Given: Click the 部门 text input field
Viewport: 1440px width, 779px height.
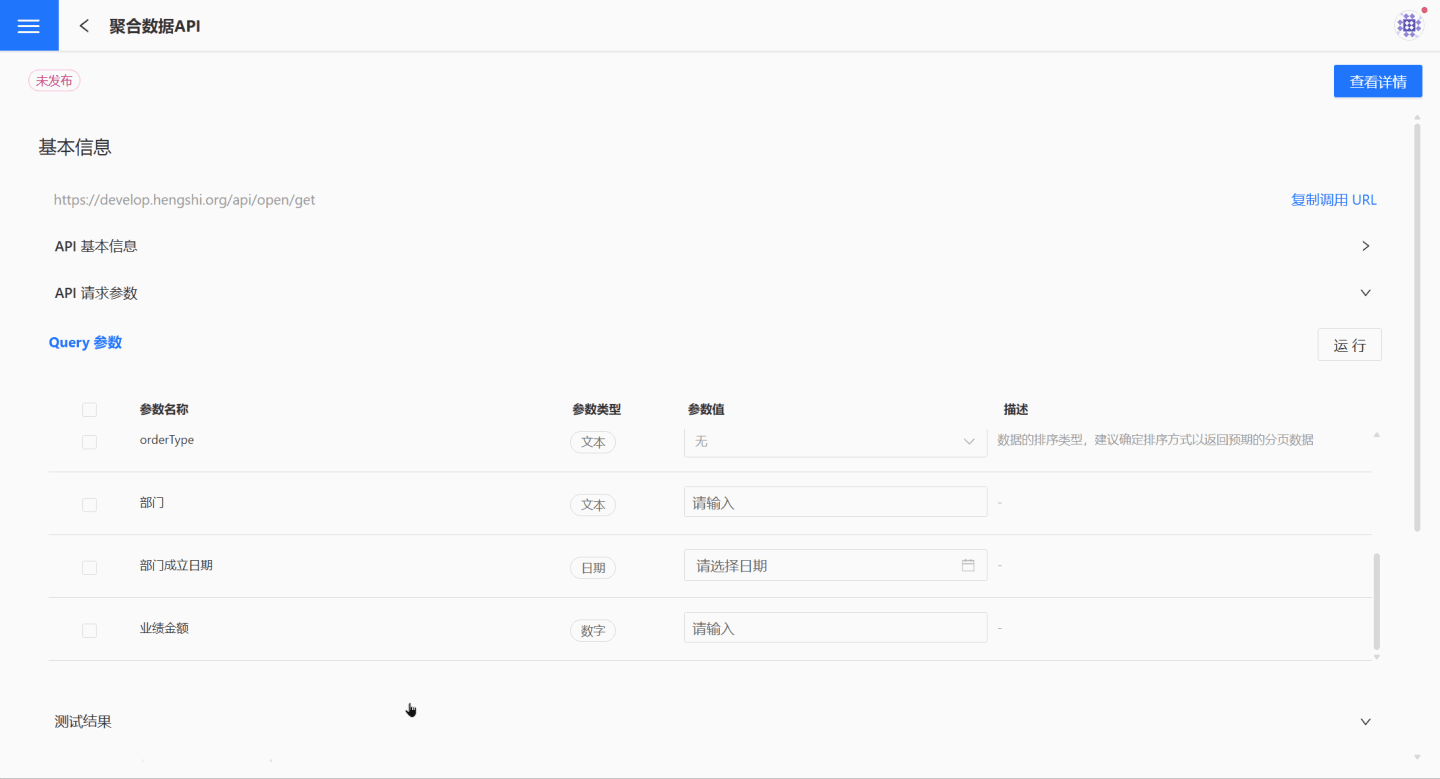Looking at the screenshot, I should 835,502.
